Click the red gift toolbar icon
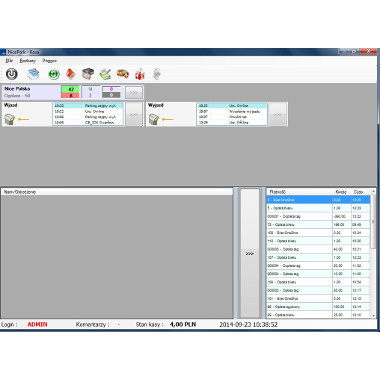 (x=140, y=74)
